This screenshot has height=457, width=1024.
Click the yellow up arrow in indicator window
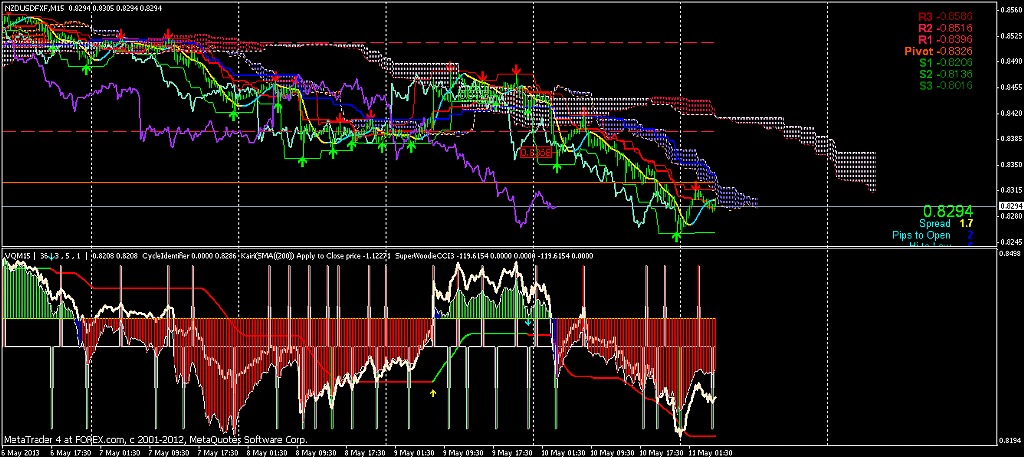click(x=433, y=393)
